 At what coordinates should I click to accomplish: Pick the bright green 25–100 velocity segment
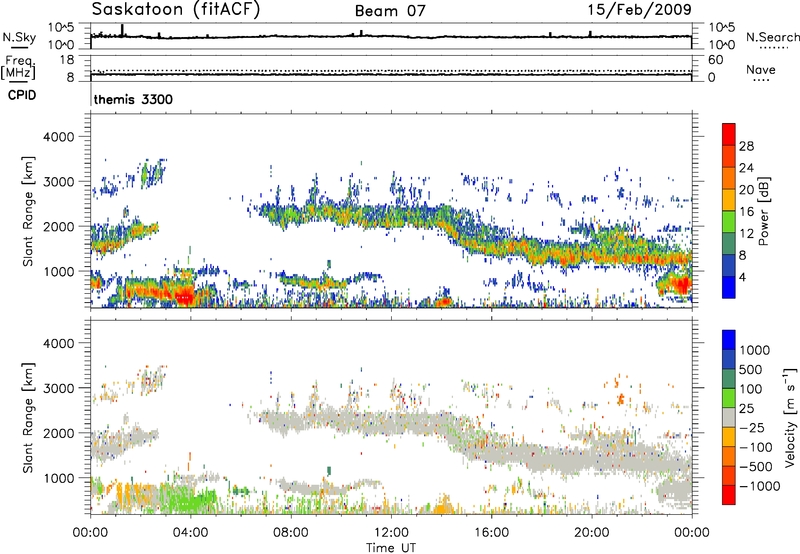[729, 398]
